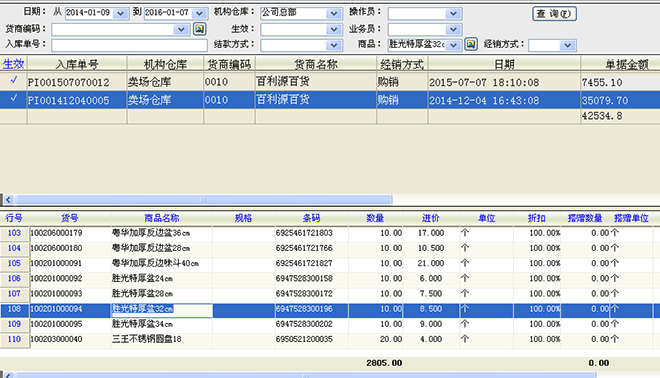Focus the 入库单号 input field
Image resolution: width=660 pixels, height=378 pixels.
point(129,45)
